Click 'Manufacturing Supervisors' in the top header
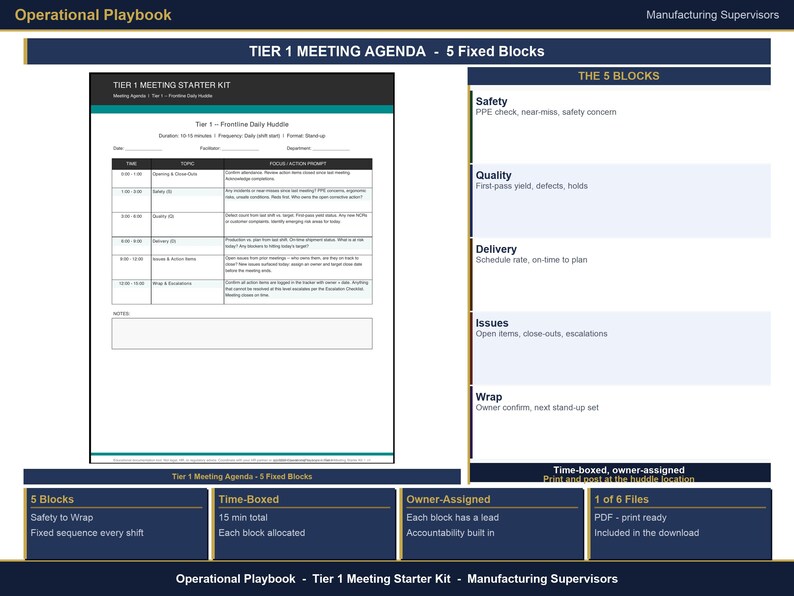Screen dimensions: 794x596 tap(712, 15)
